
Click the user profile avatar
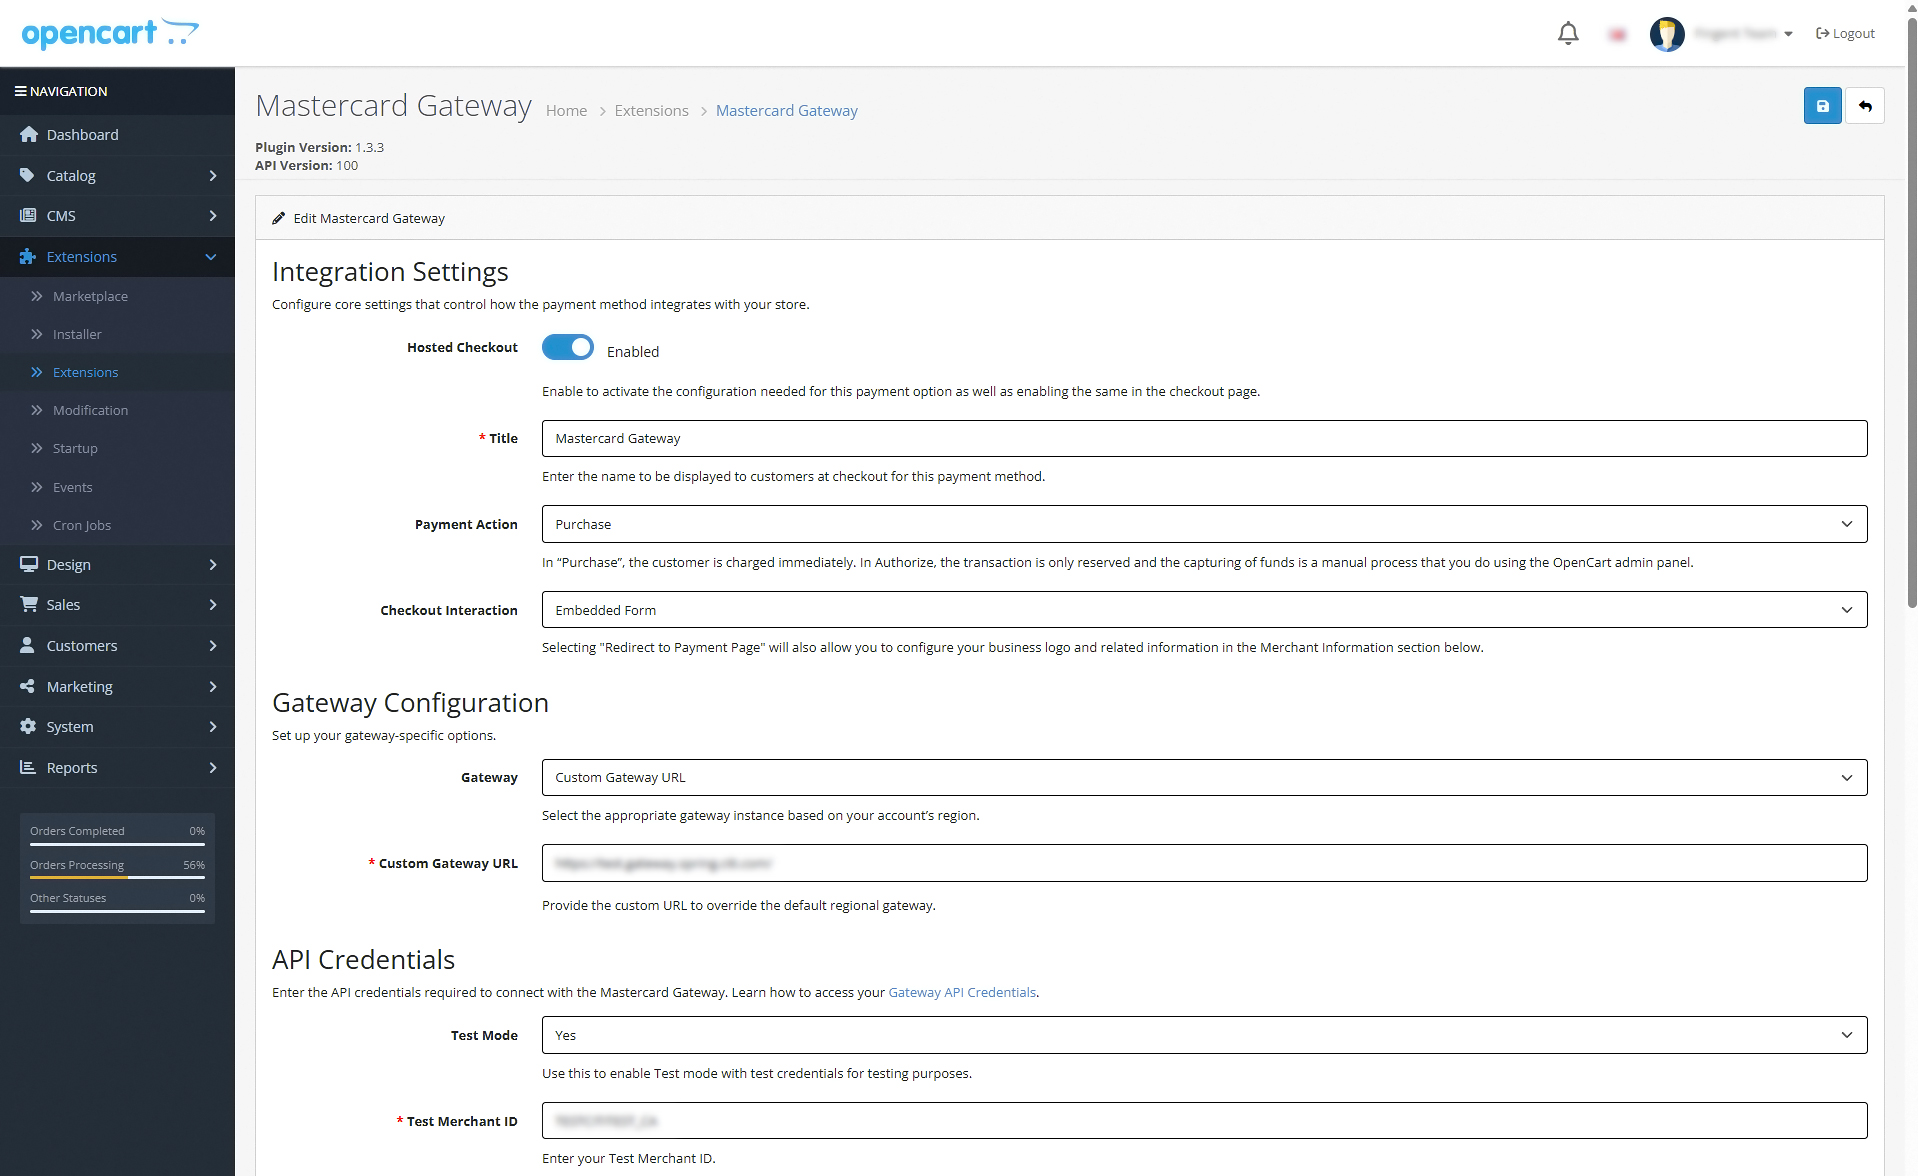point(1667,34)
